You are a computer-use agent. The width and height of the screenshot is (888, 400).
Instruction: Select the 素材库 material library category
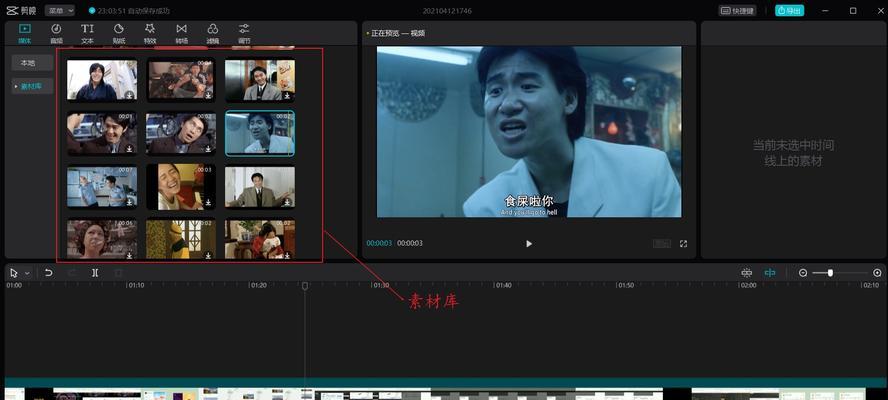[x=32, y=86]
